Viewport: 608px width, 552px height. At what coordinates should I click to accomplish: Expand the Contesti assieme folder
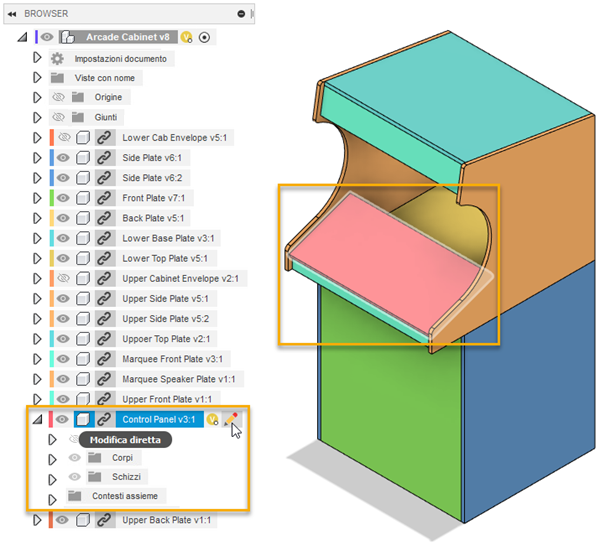click(52, 500)
